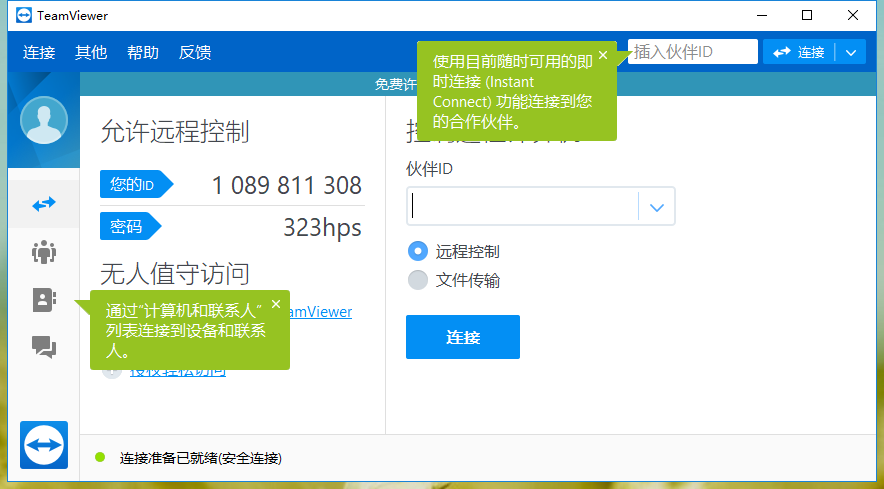This screenshot has height=489, width=884.
Task: Click the 您的ID label
Action: (136, 184)
